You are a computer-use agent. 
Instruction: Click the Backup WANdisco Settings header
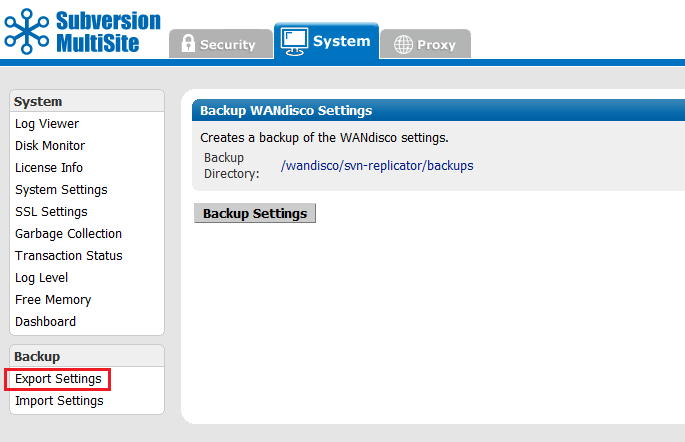(x=286, y=110)
